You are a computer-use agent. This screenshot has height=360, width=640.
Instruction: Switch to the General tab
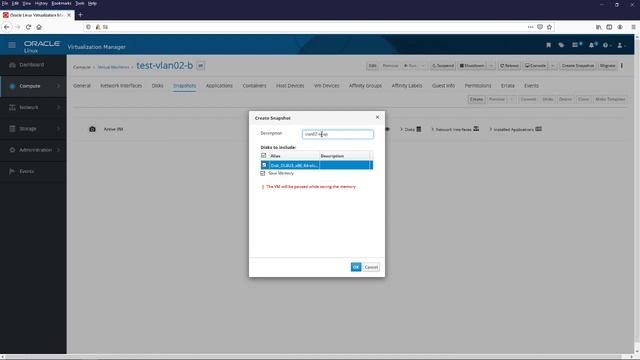pos(82,86)
